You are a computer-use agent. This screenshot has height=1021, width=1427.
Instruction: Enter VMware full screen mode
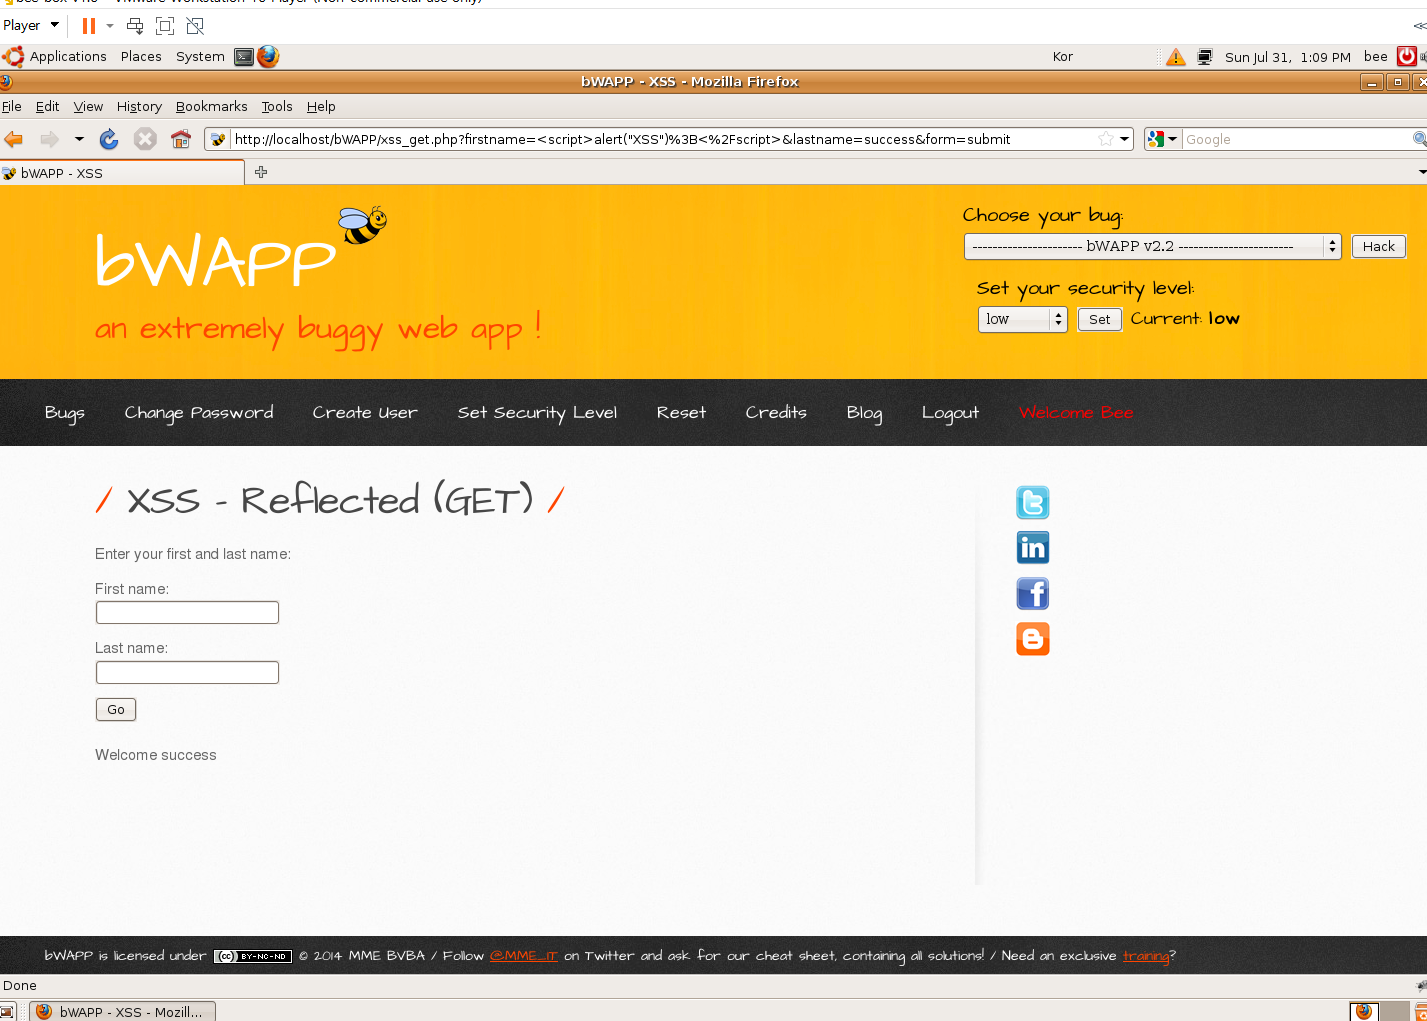tap(165, 26)
